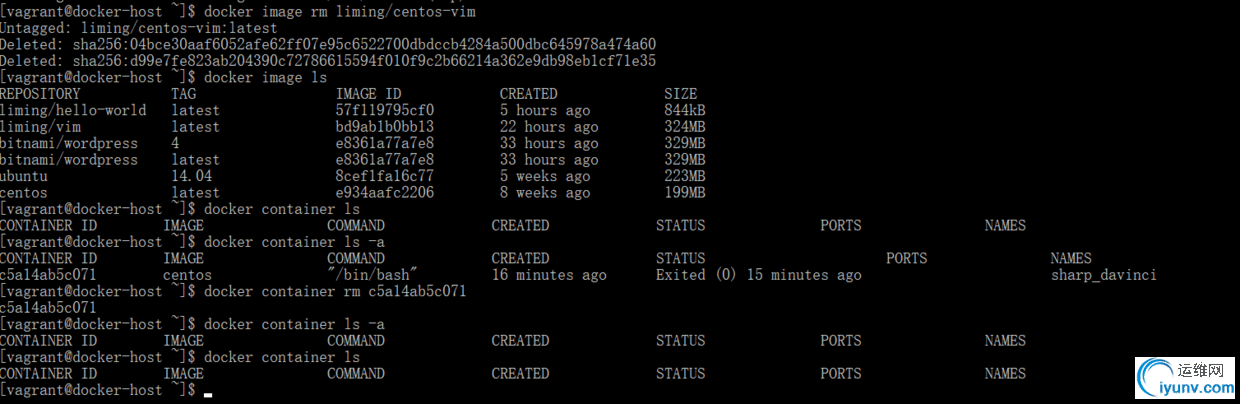Viewport: 1240px width, 404px height.
Task: Select the 'Untagged: liming/centos-vim:latest' output line
Action: (139, 29)
